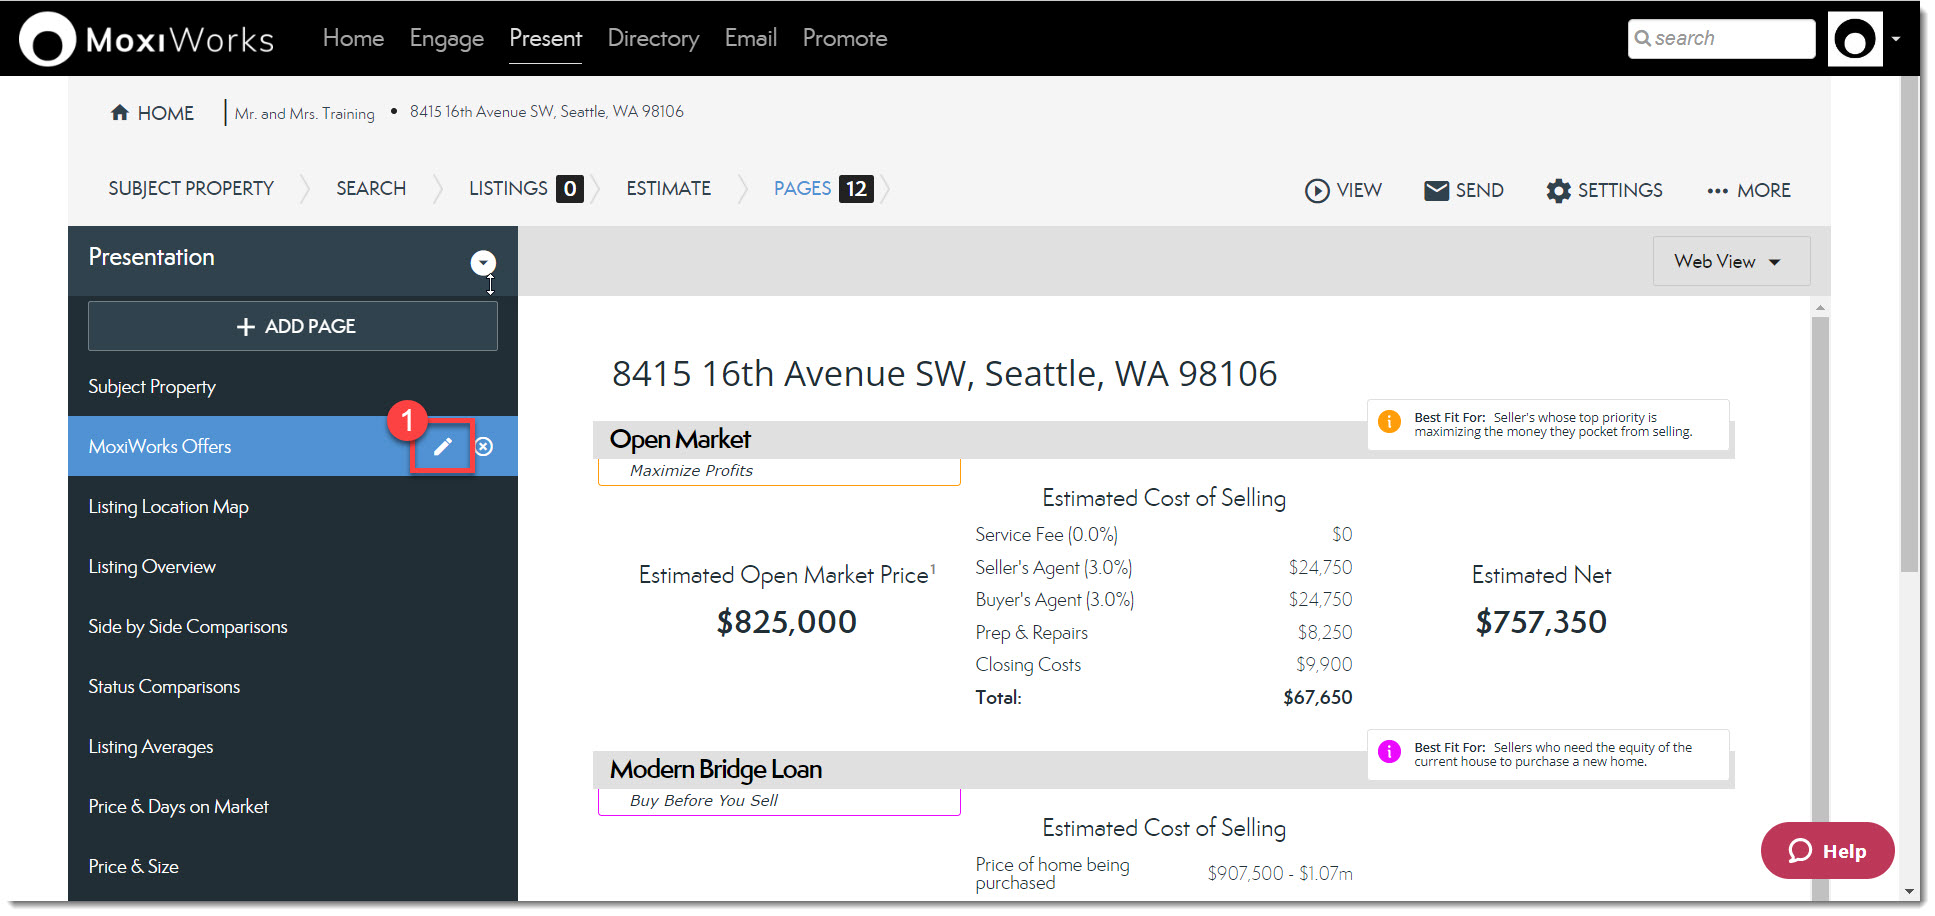Collapse the Presentation panel arrow
Viewport: 1935px width, 916px height.
pyautogui.click(x=483, y=262)
